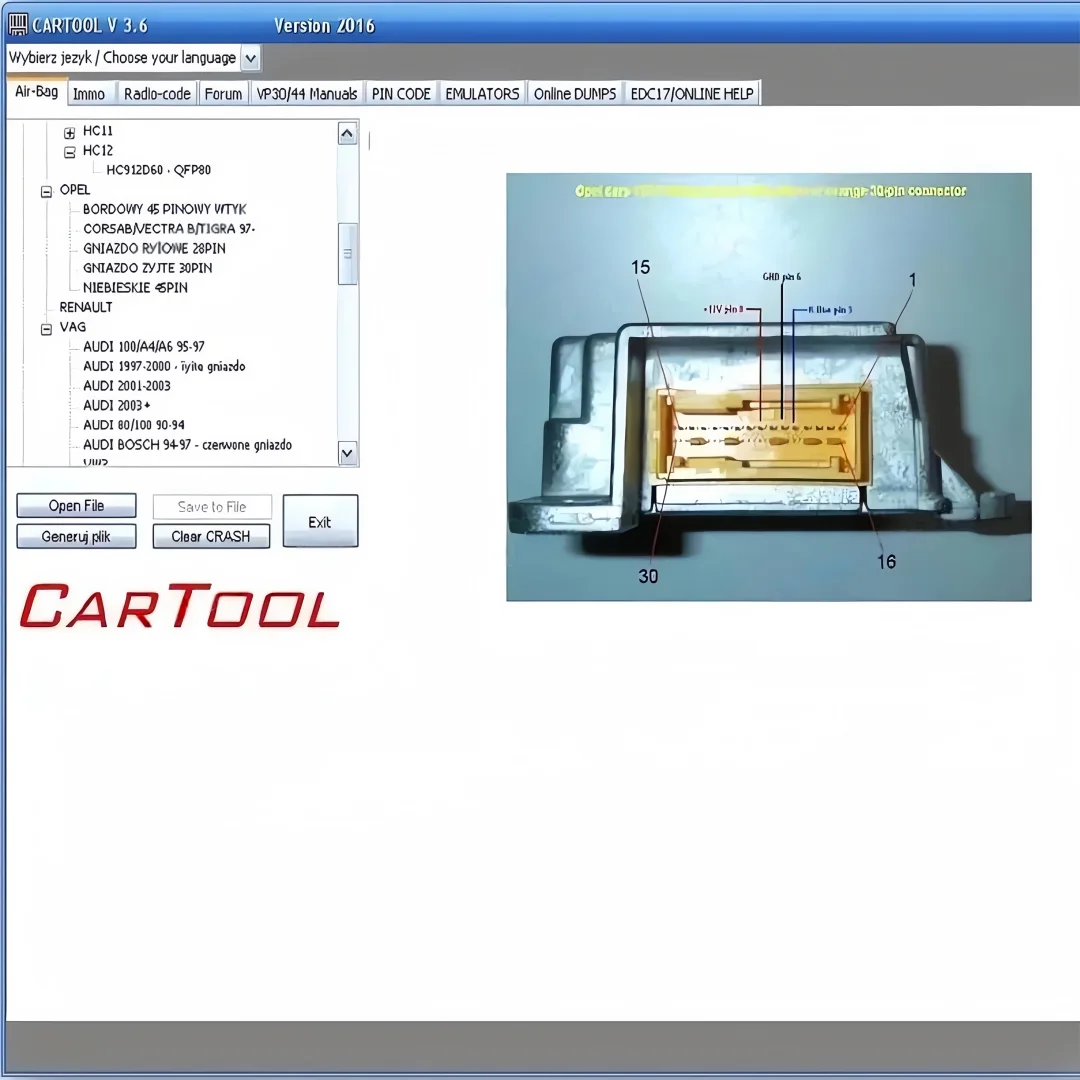The width and height of the screenshot is (1080, 1080).
Task: Collapse the OPEL tree node
Action: 46,191
